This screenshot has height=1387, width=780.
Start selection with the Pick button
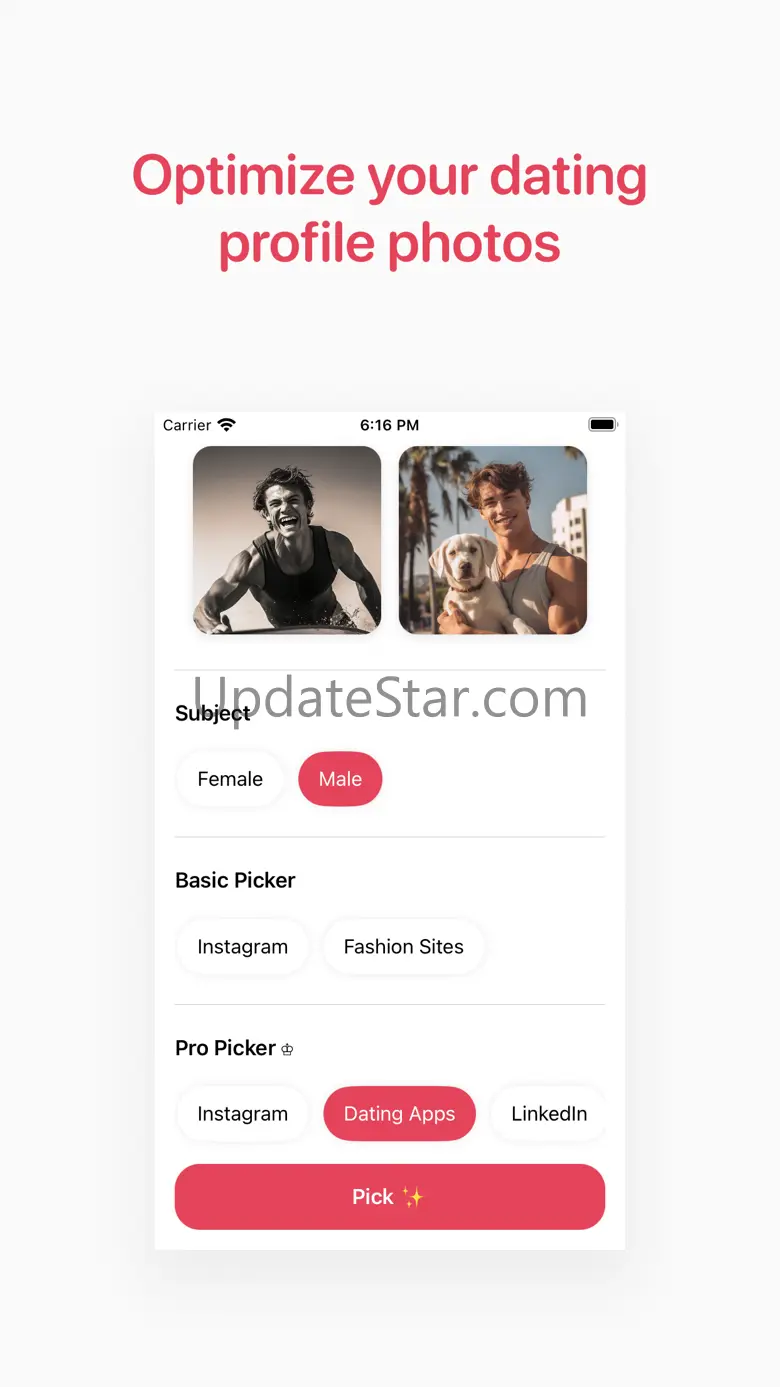[390, 1197]
